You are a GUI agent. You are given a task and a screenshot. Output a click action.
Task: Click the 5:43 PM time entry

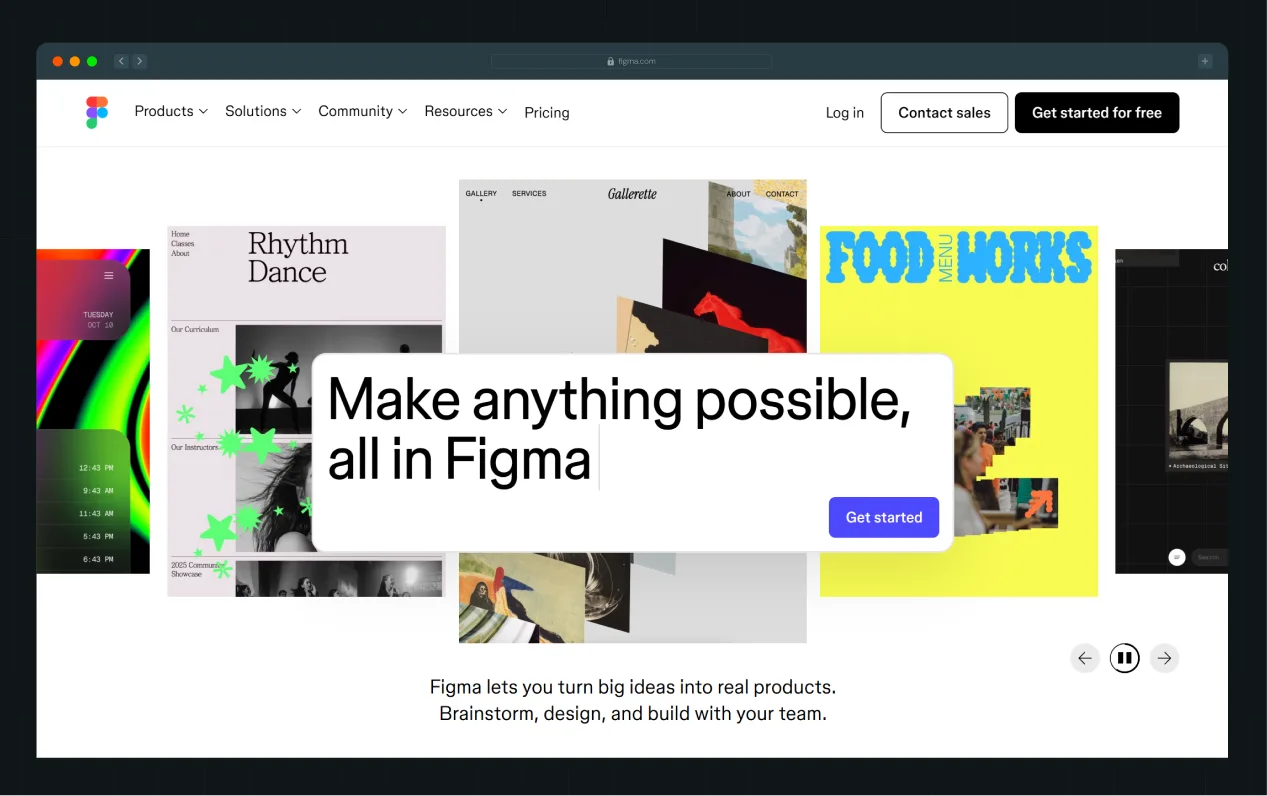(98, 537)
